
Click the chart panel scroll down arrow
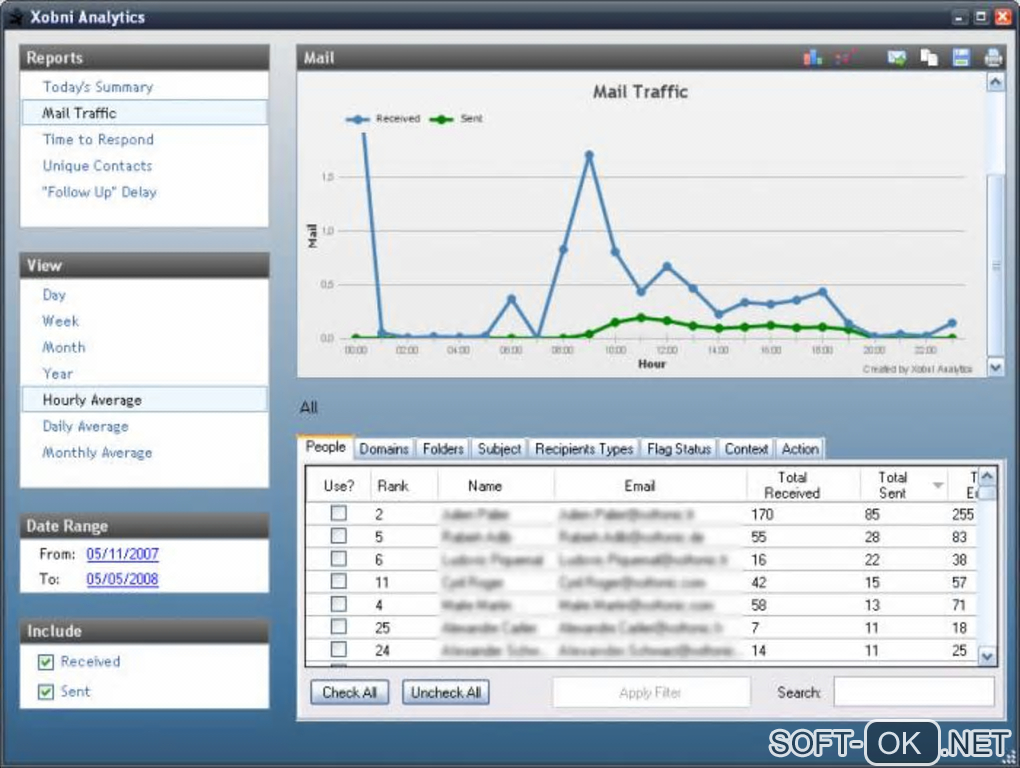click(995, 367)
